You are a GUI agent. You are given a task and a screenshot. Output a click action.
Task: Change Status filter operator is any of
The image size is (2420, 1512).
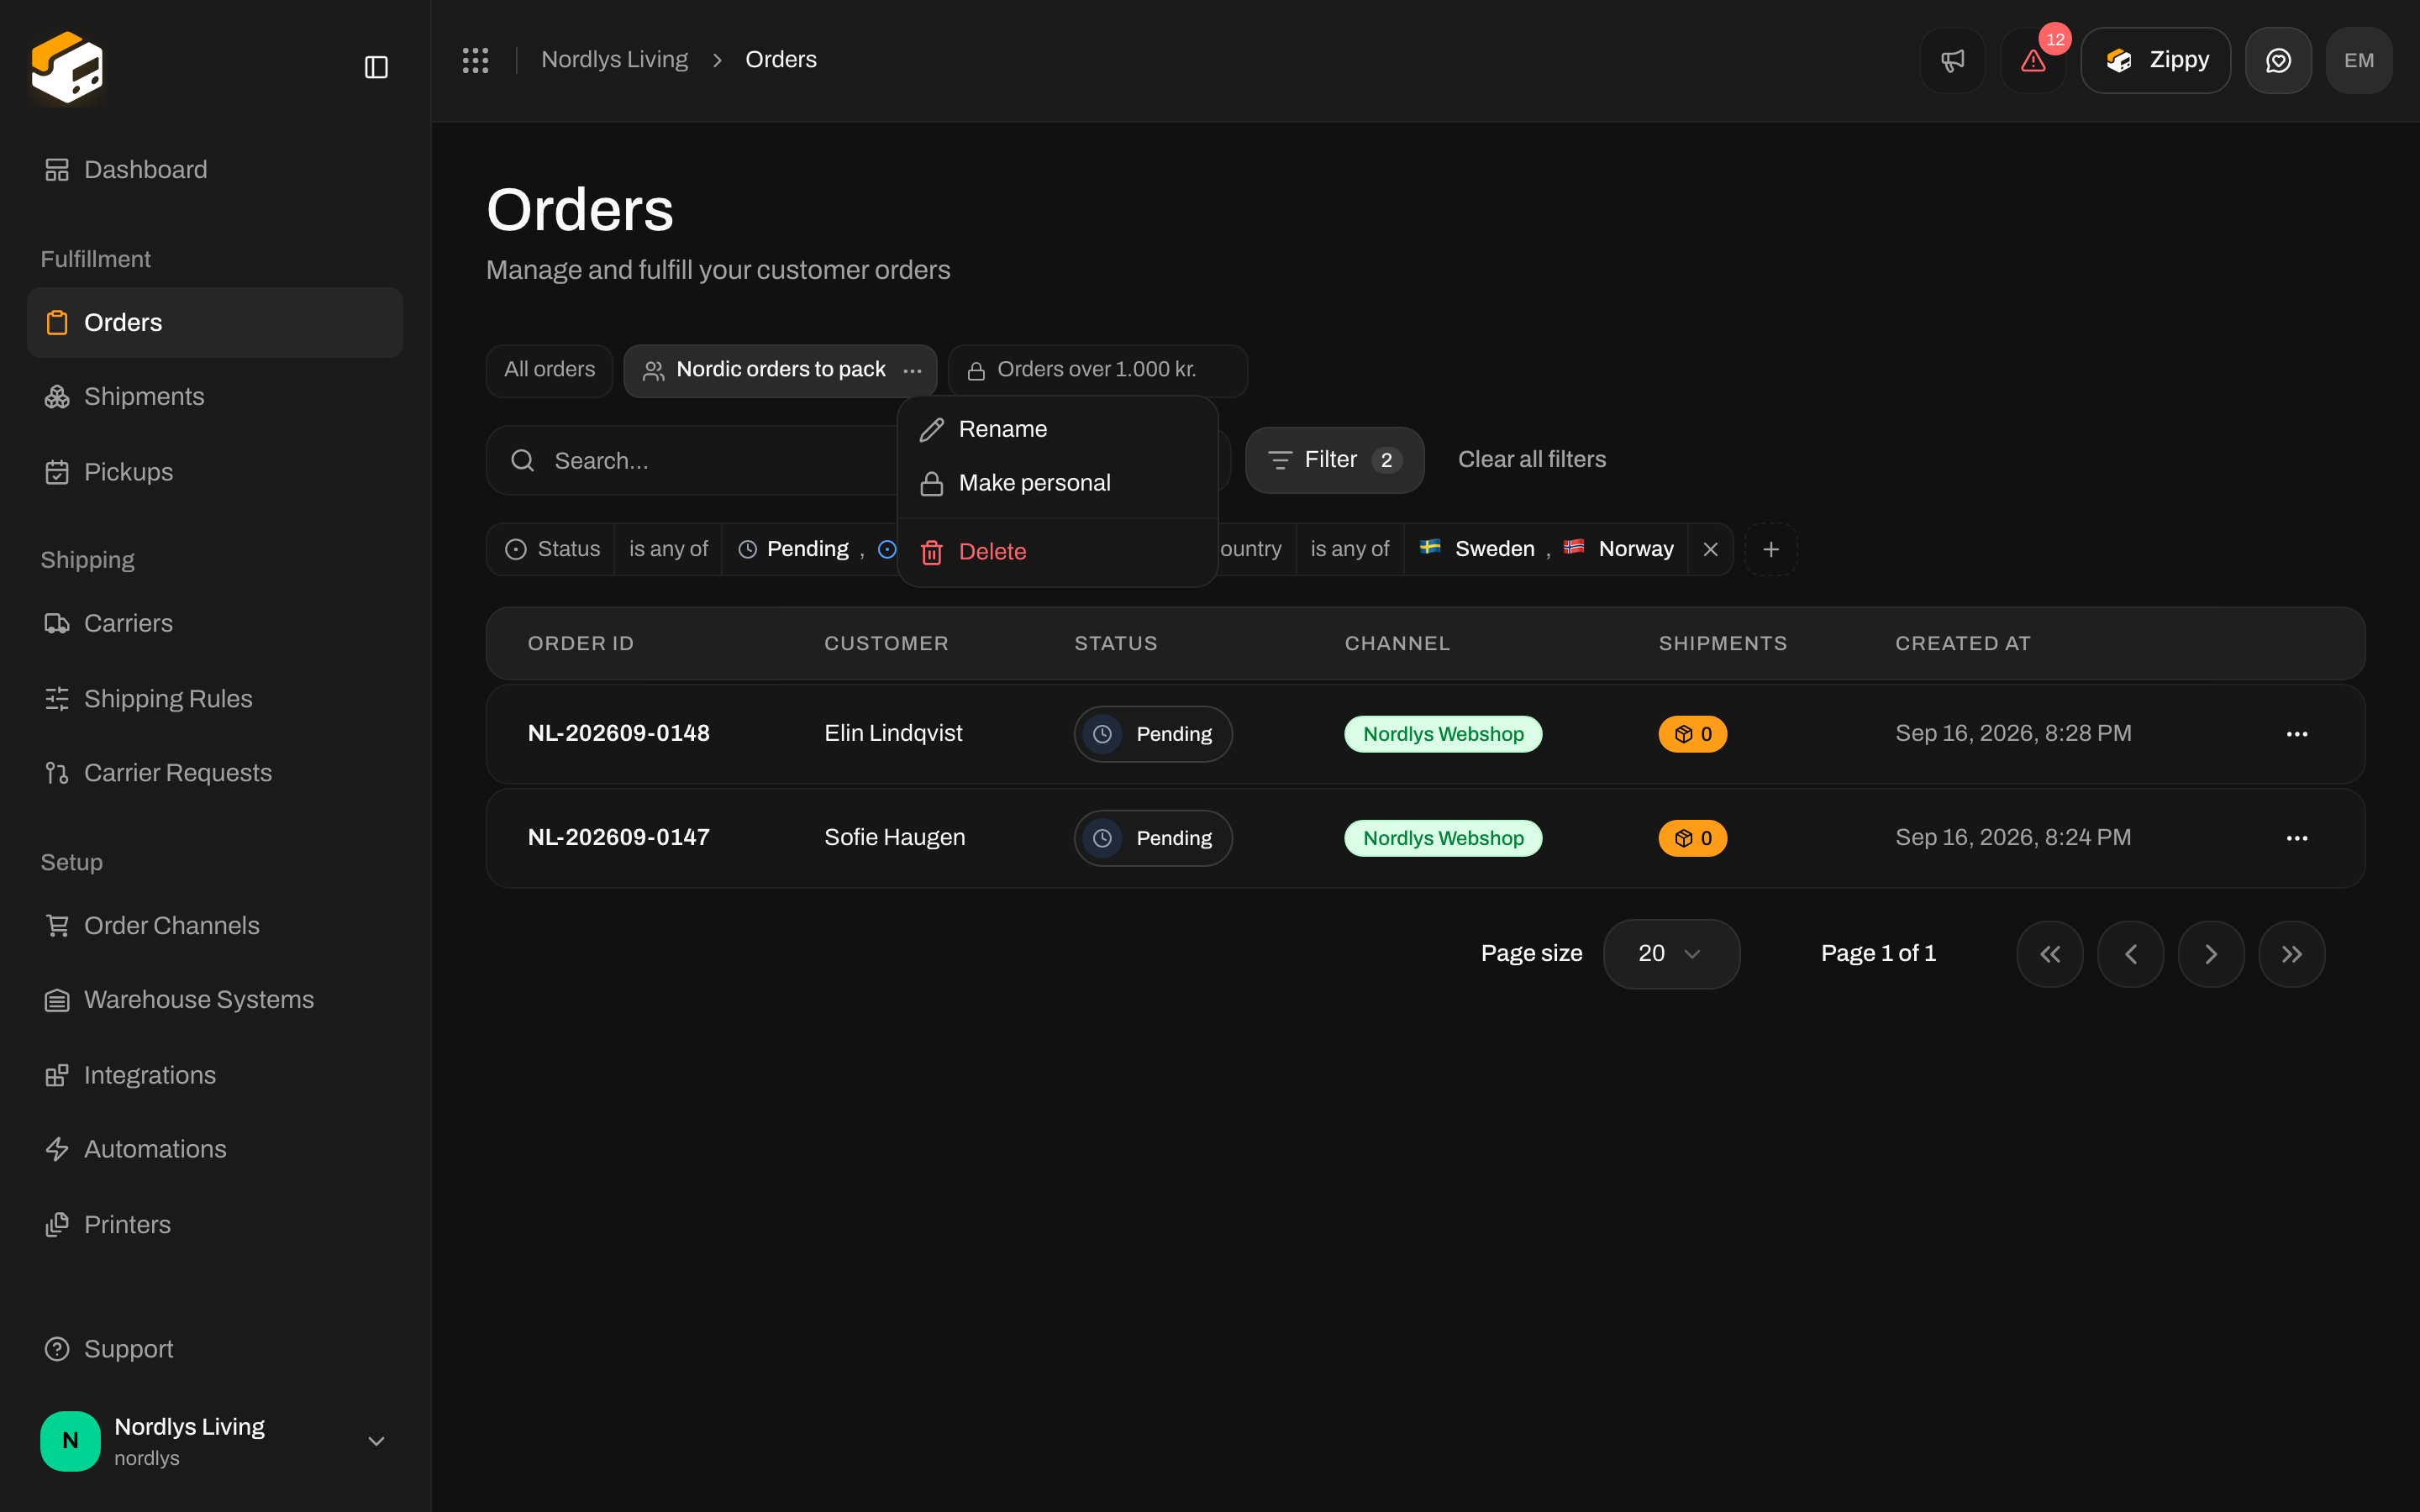668,549
